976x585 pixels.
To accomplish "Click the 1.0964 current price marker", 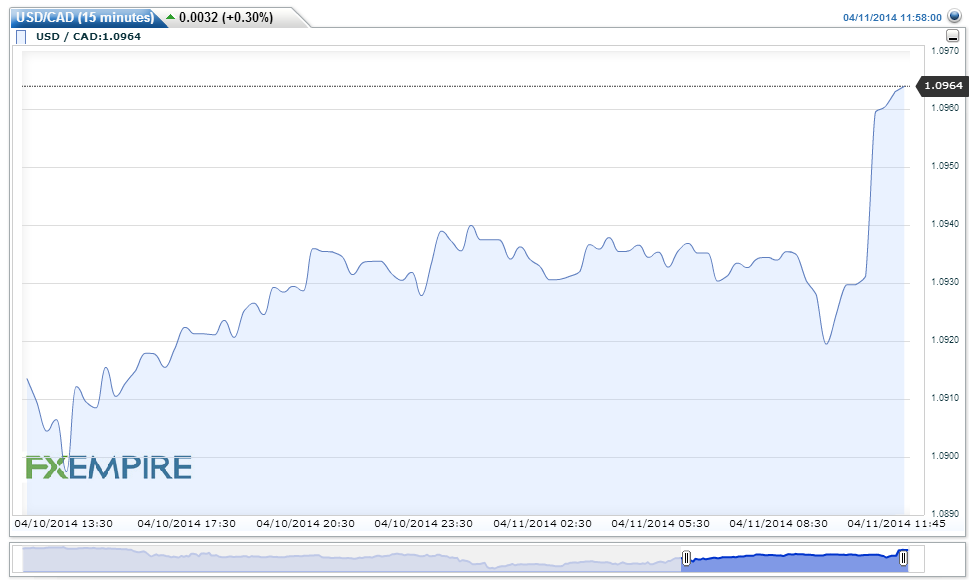I will tap(943, 86).
